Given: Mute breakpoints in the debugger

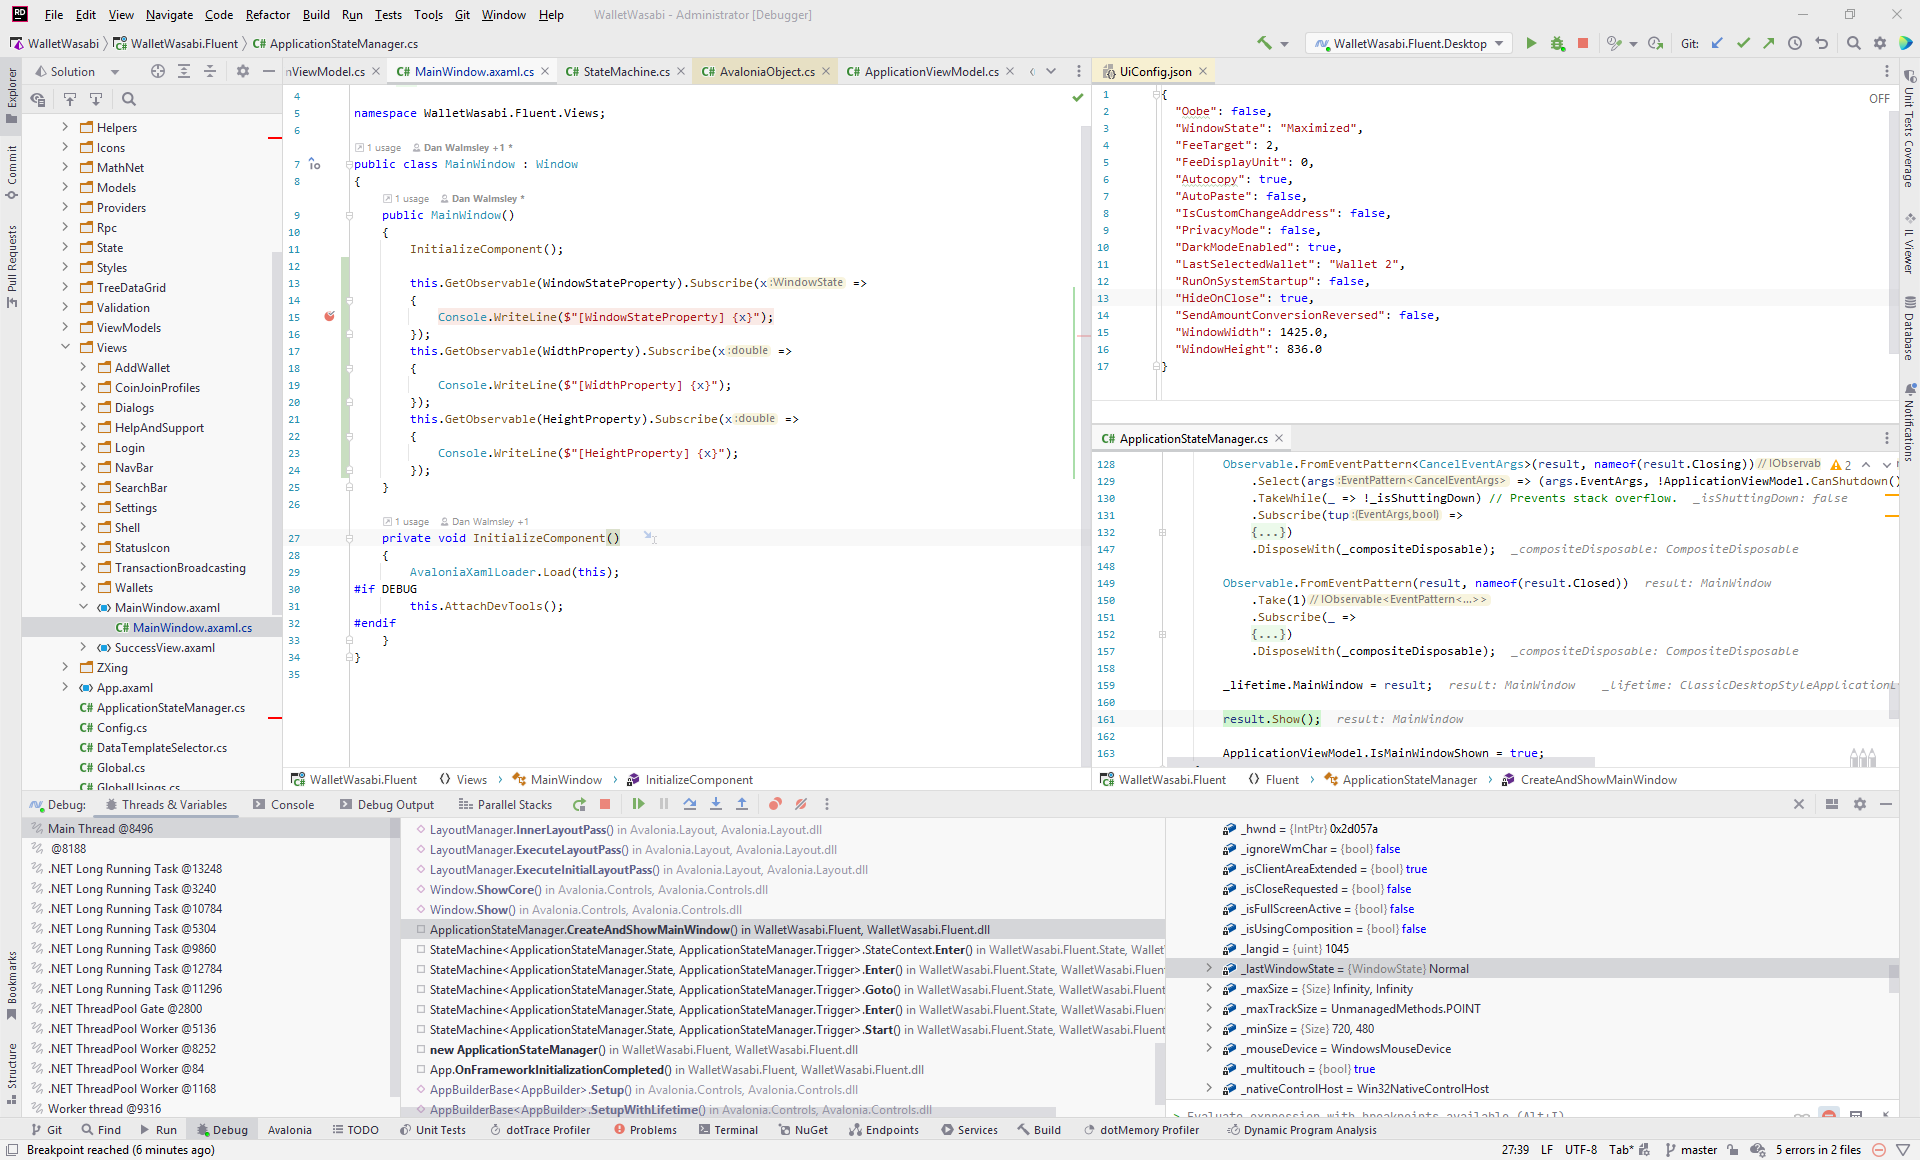Looking at the screenshot, I should [800, 804].
